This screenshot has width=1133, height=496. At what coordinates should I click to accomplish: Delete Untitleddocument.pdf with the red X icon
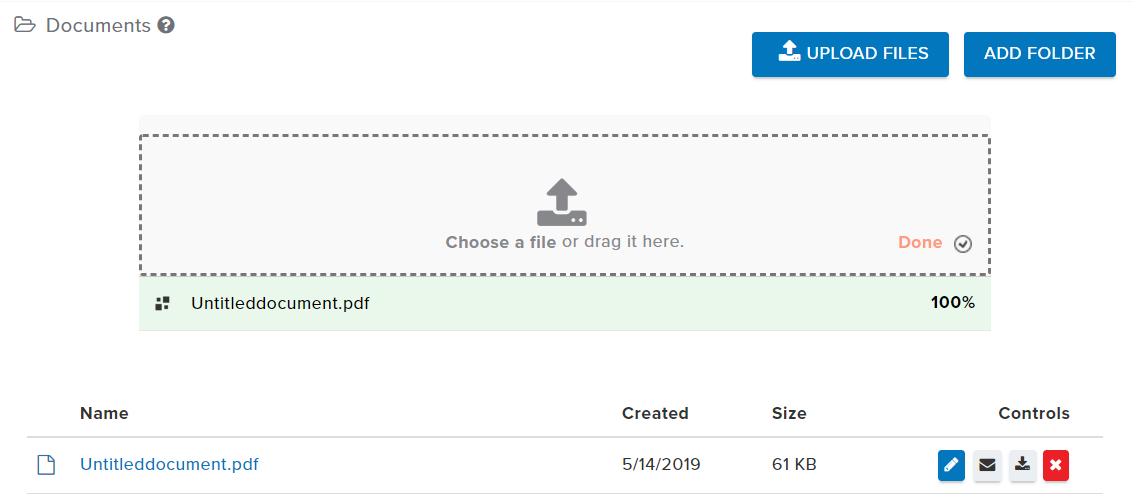1056,465
